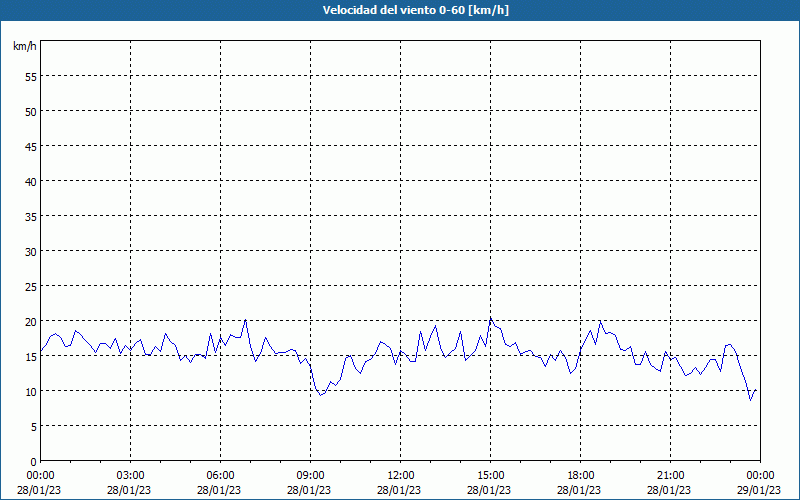The height and width of the screenshot is (500, 800).
Task: Click the 0 value on the y-axis
Action: [x=34, y=462]
